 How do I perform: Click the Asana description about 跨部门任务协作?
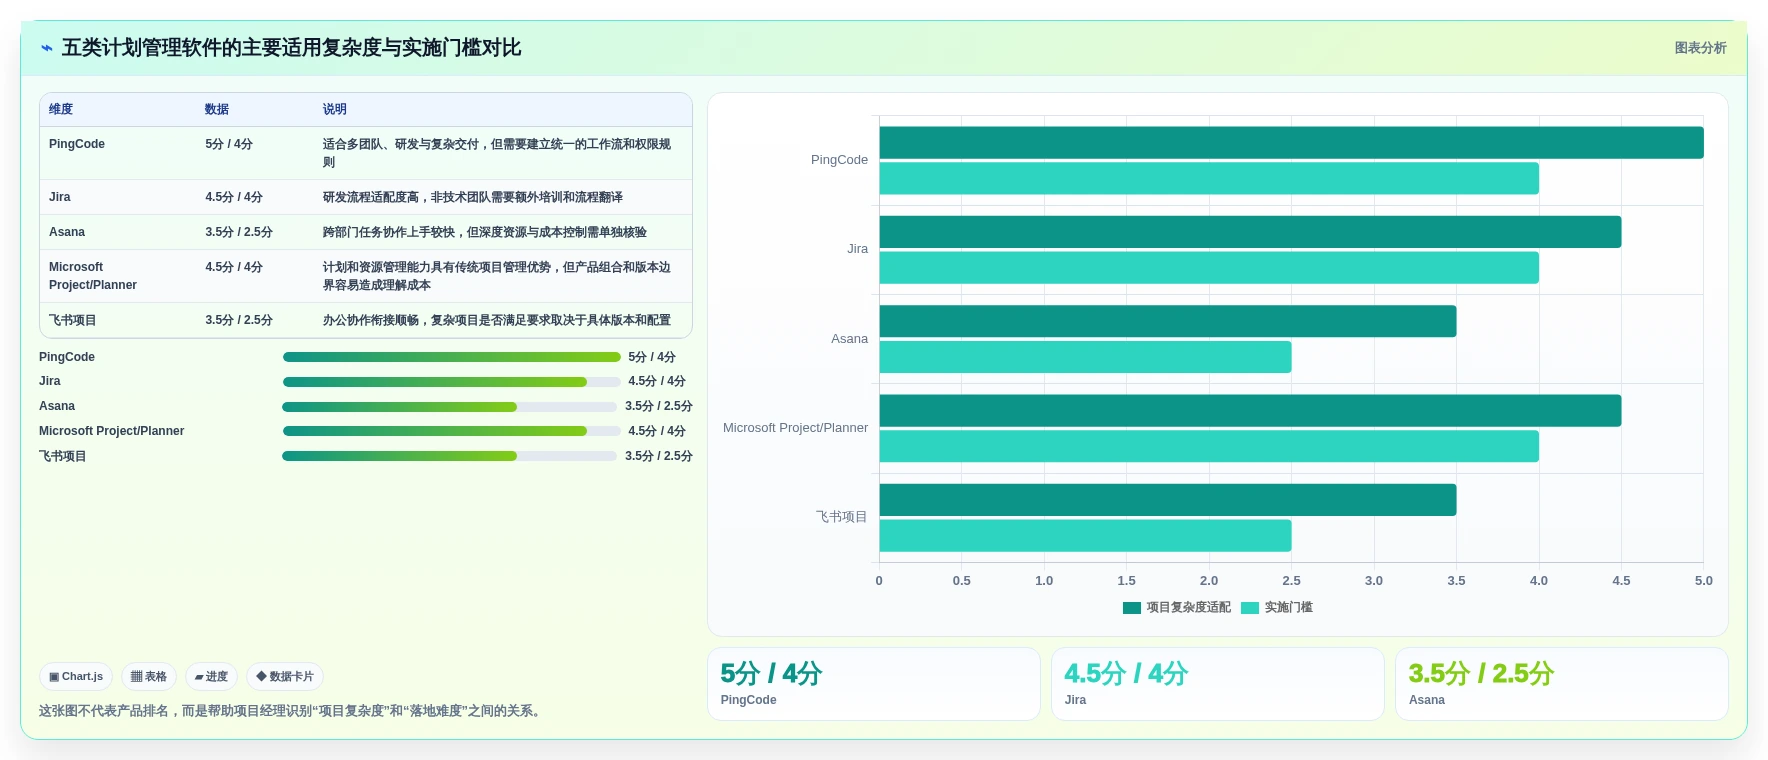484,232
